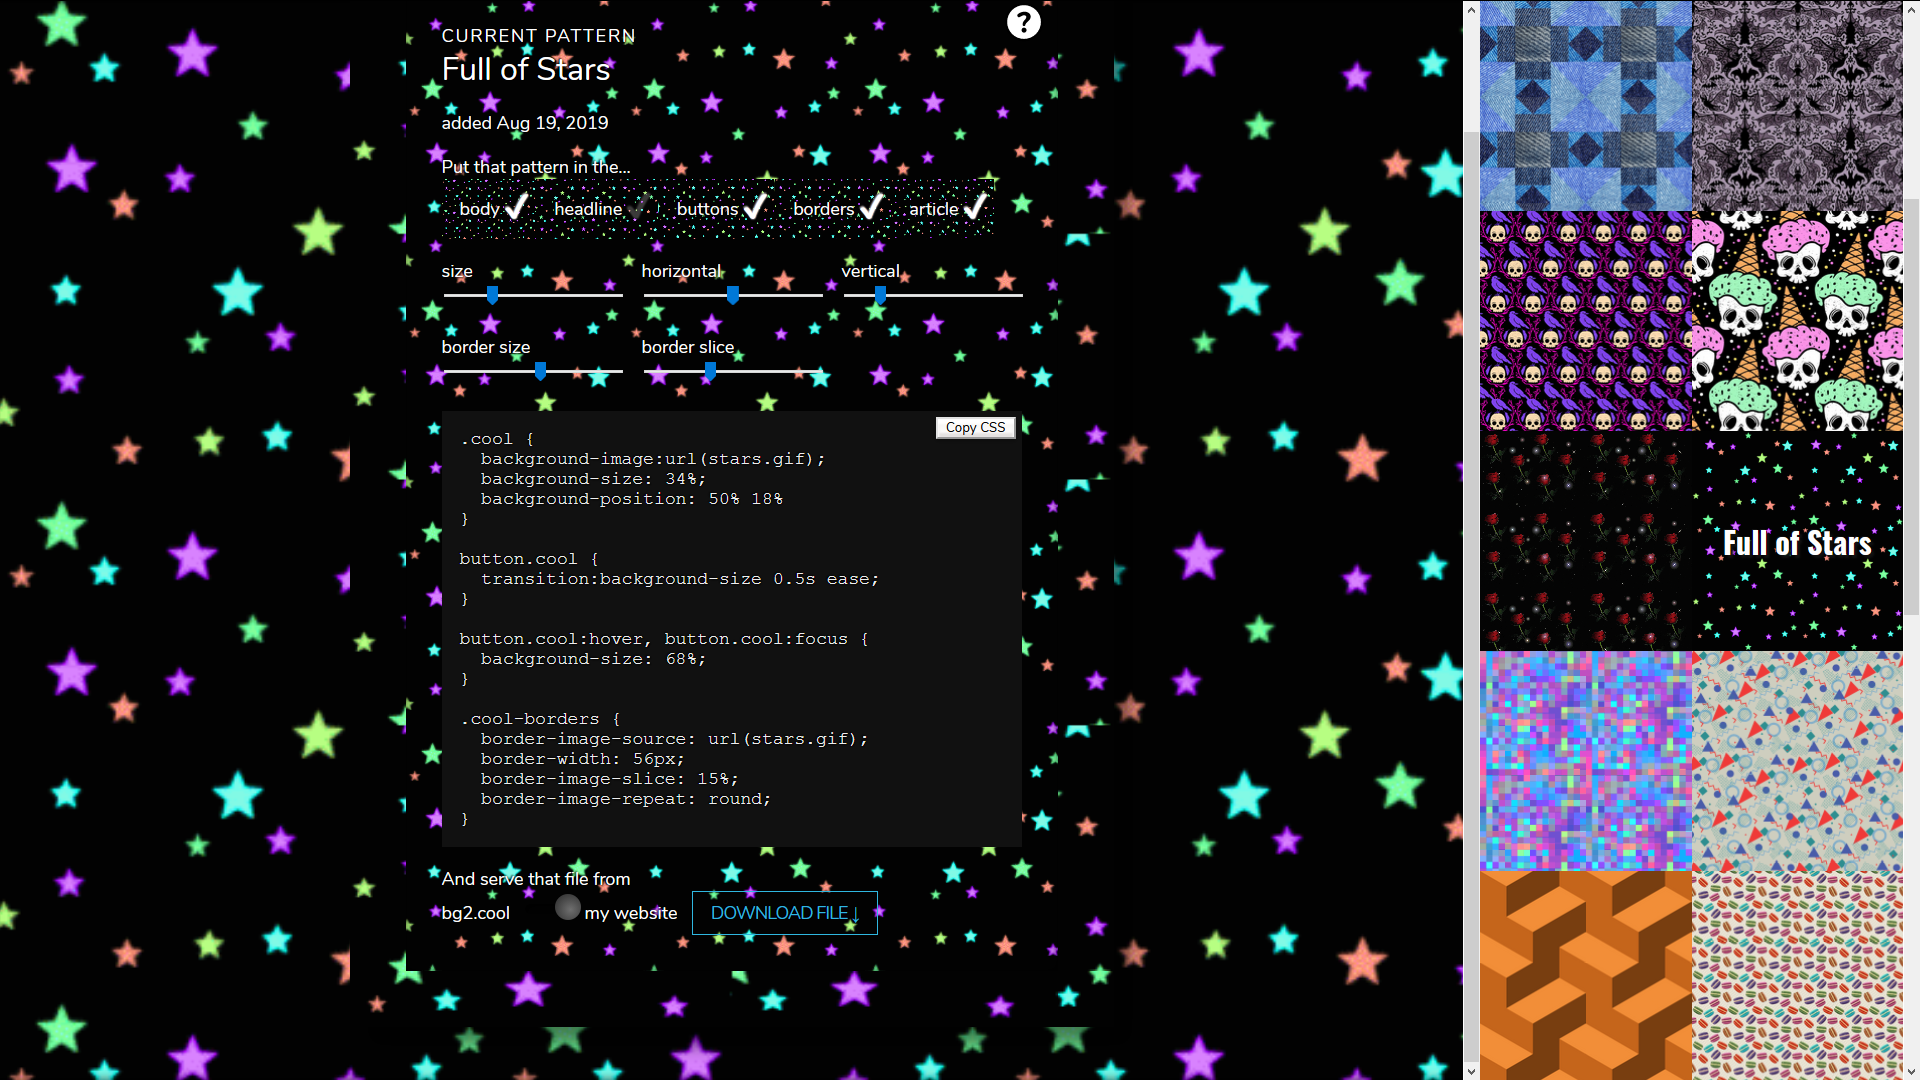Click the DOWNLOAD FILE button

point(784,913)
